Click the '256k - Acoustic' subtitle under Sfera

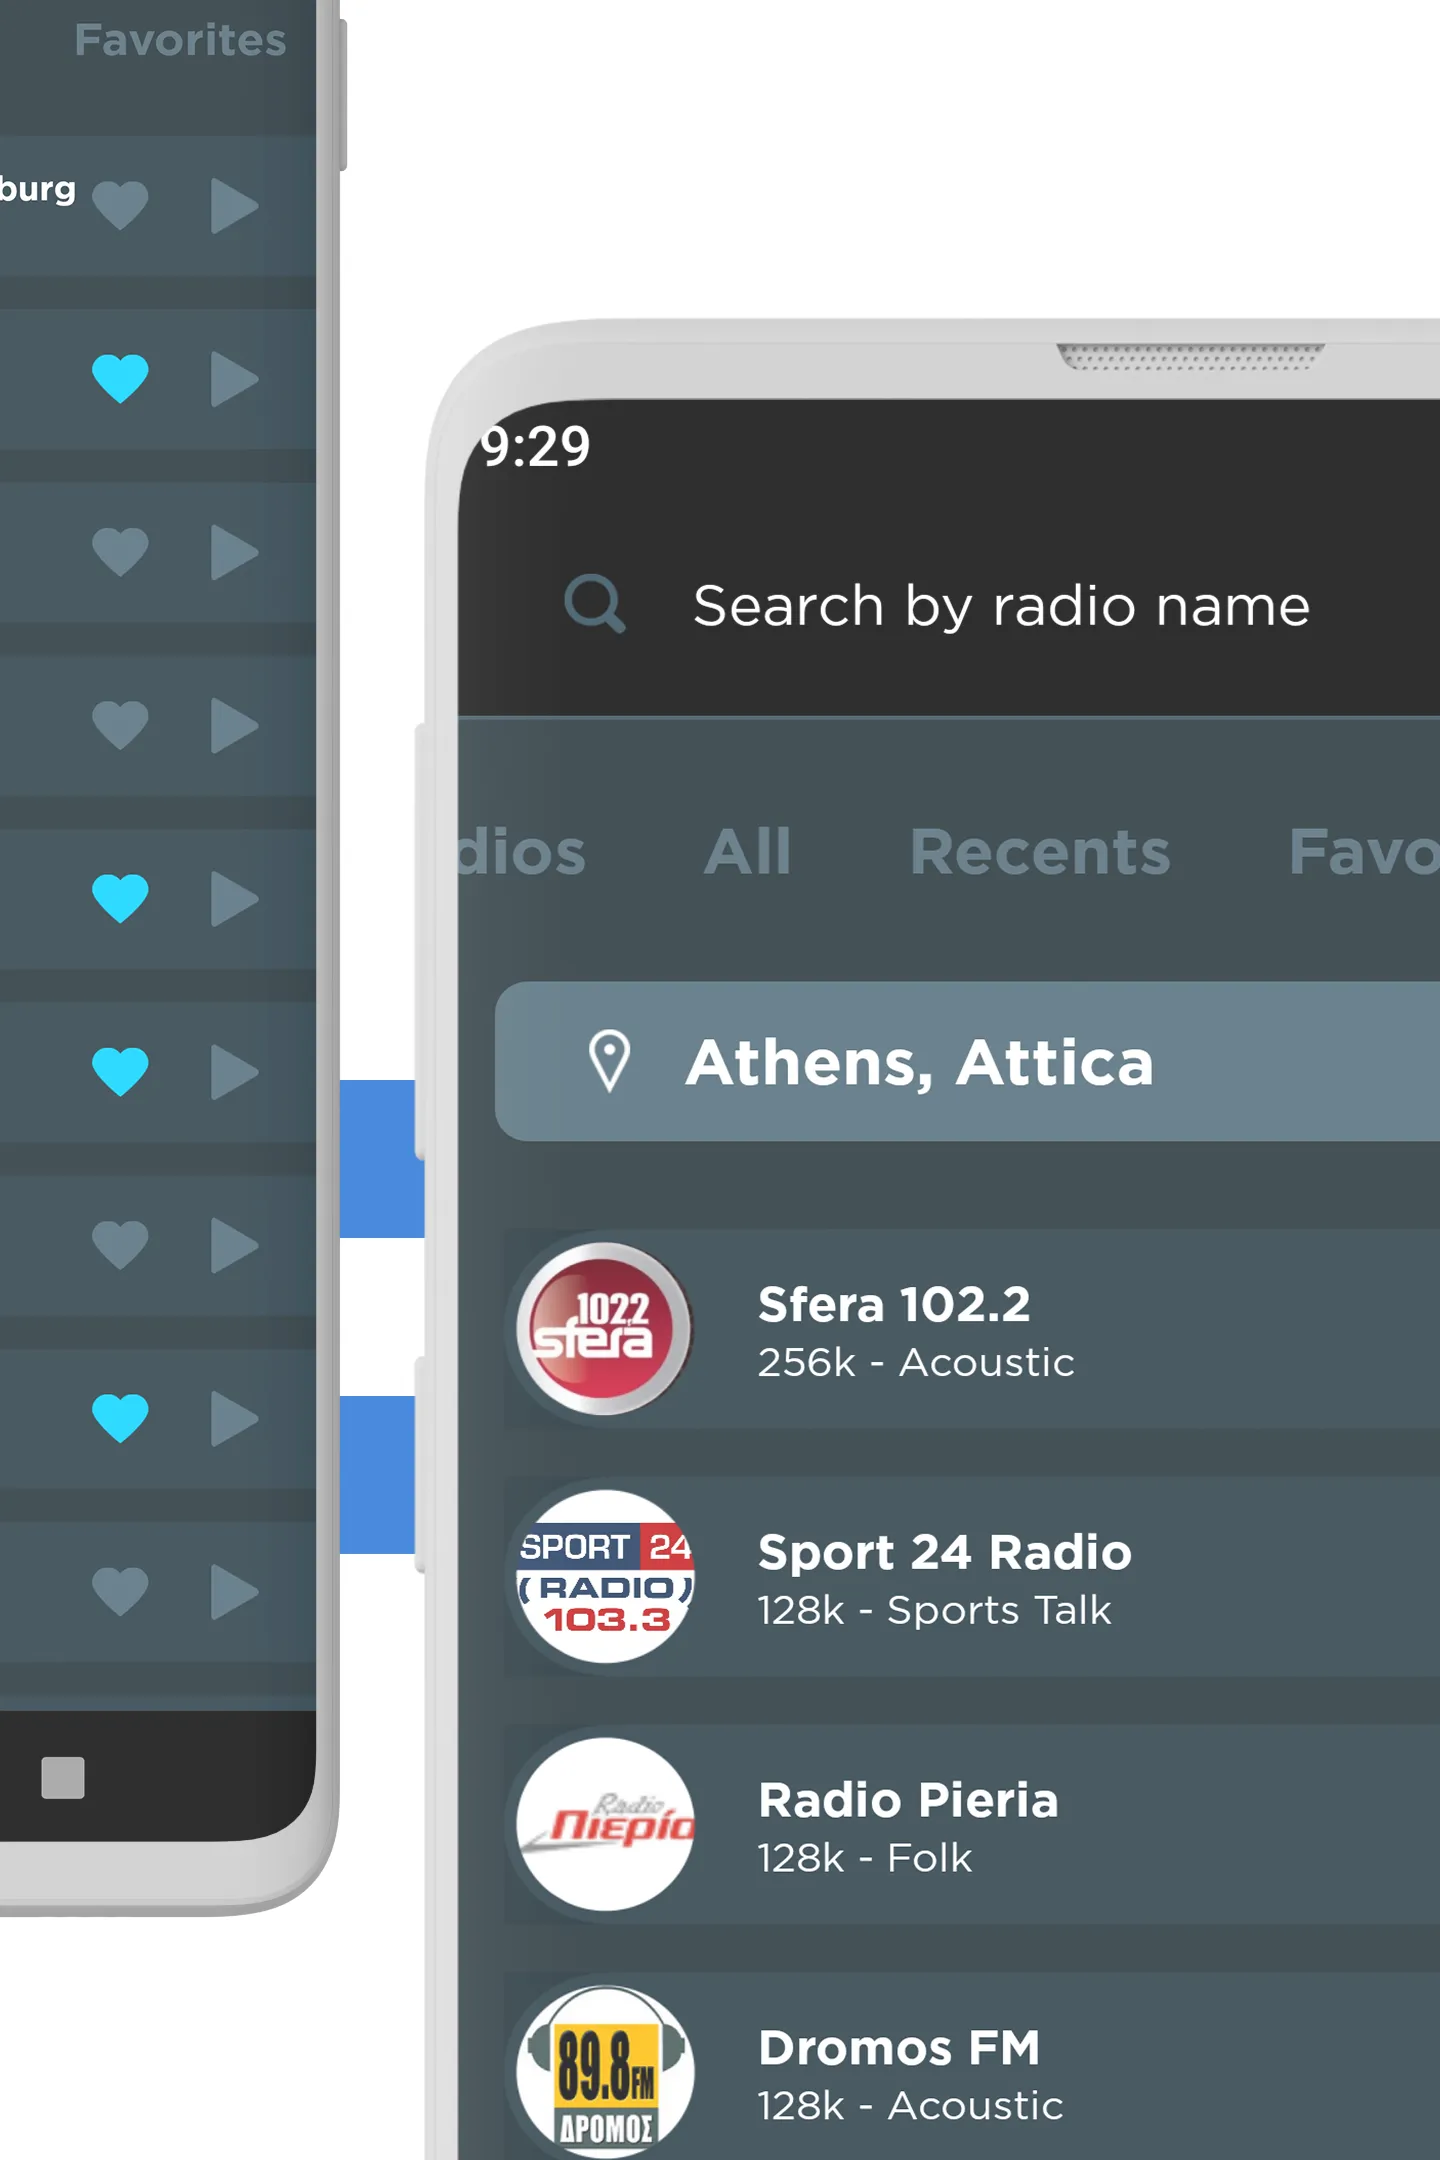[916, 1363]
